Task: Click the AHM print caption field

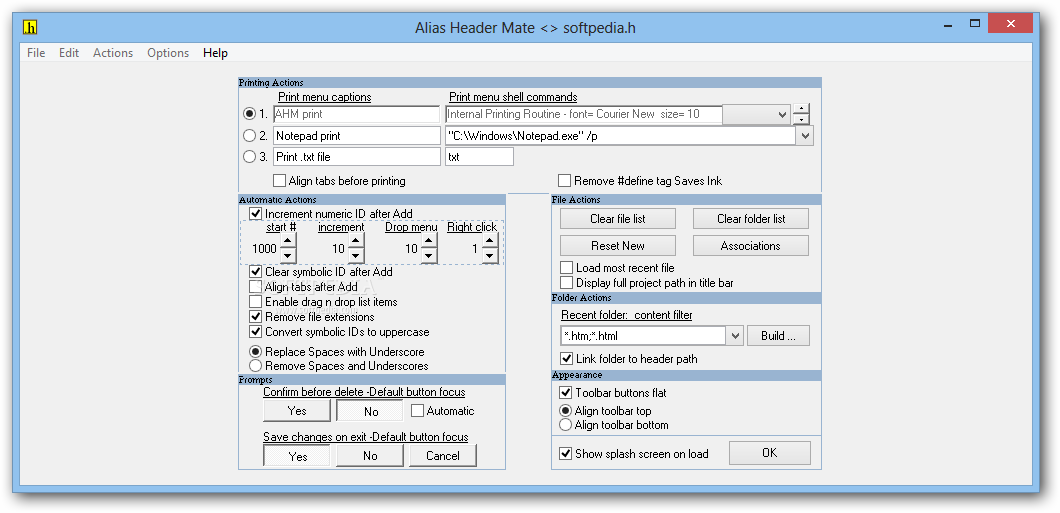Action: [x=356, y=114]
